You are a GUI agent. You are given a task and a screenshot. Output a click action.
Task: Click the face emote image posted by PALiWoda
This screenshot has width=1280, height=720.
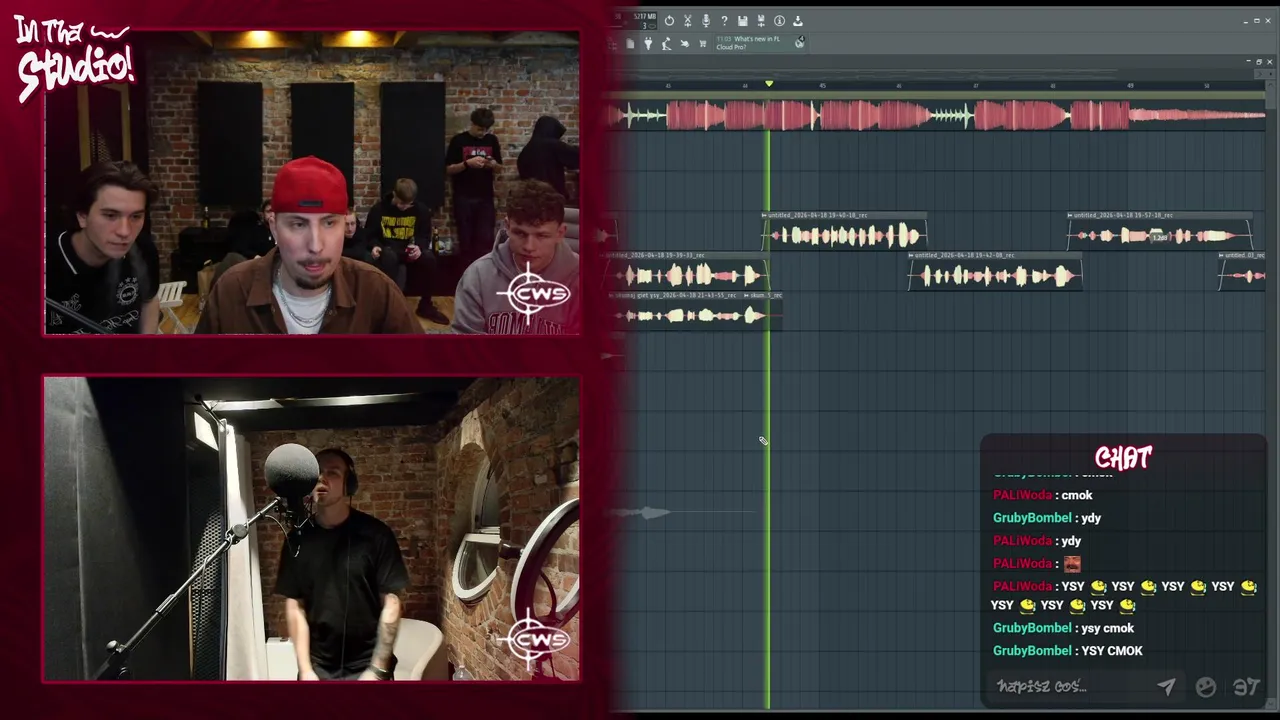(1072, 564)
